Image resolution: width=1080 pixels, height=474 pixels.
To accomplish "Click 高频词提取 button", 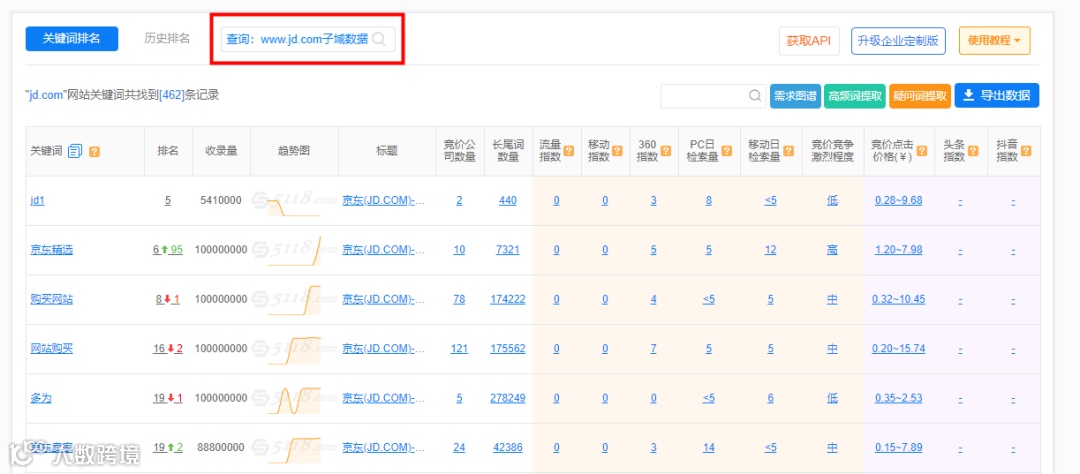I will point(855,96).
